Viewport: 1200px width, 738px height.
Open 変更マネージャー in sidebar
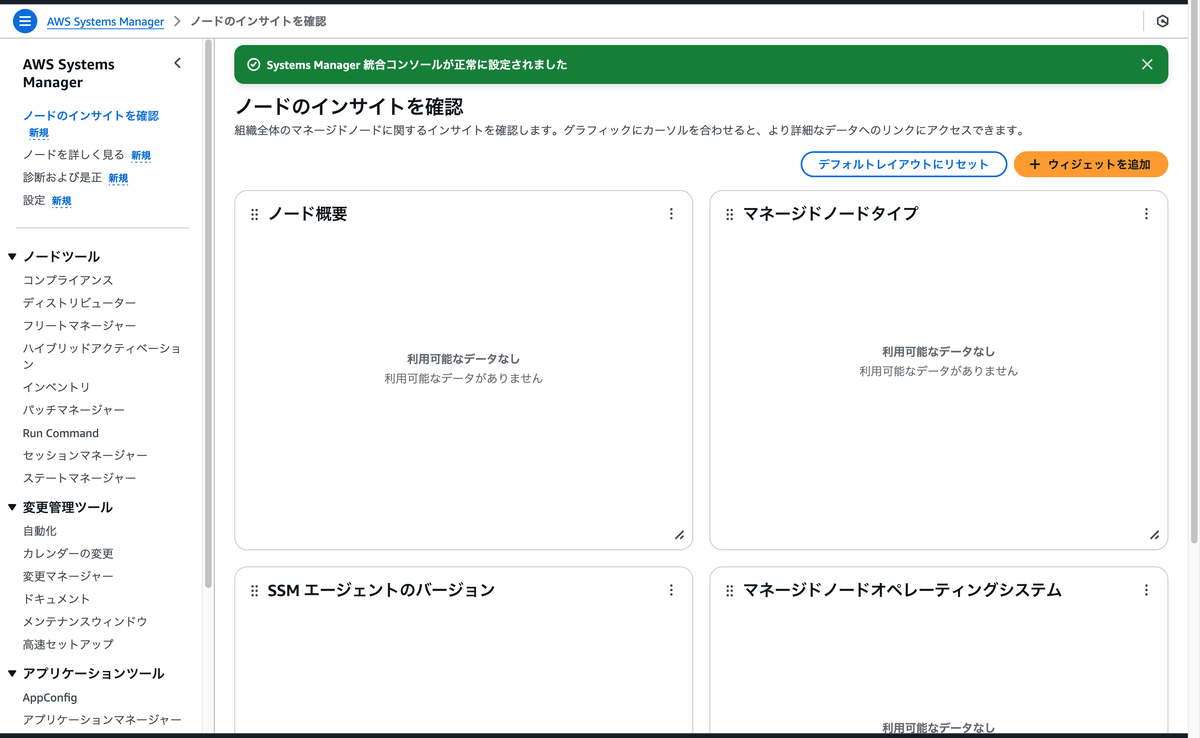68,576
